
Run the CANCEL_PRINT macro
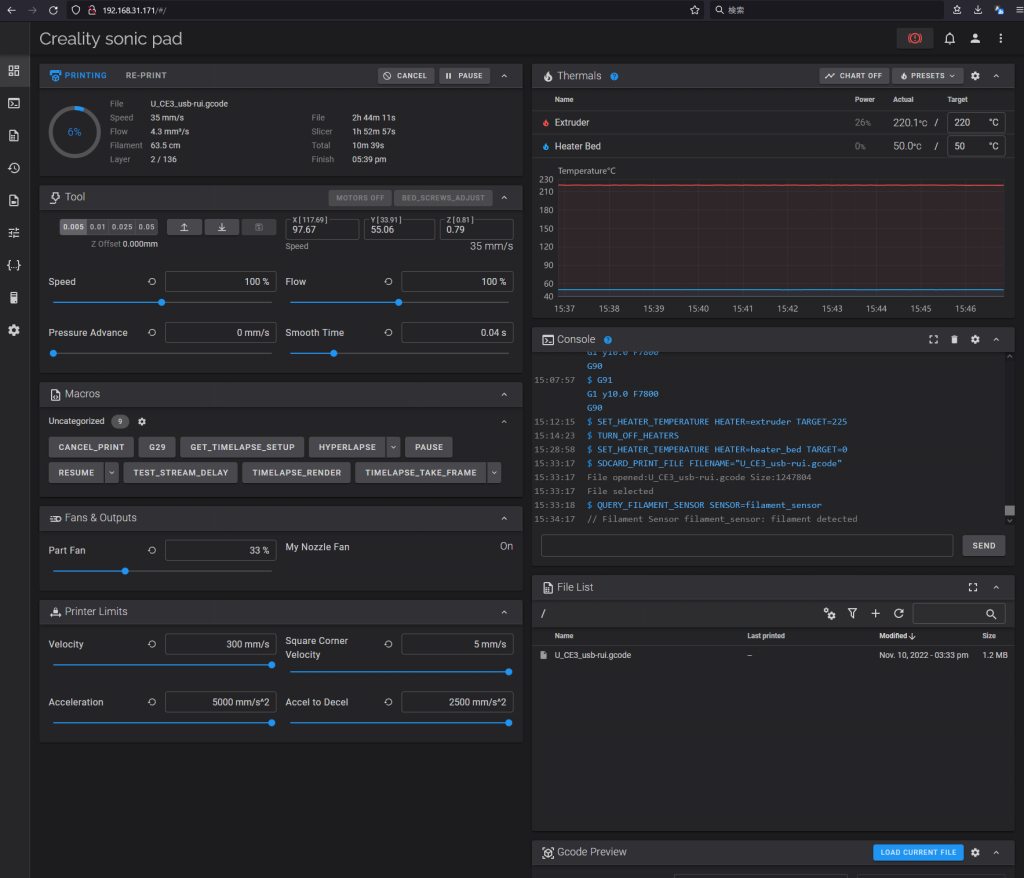[91, 447]
